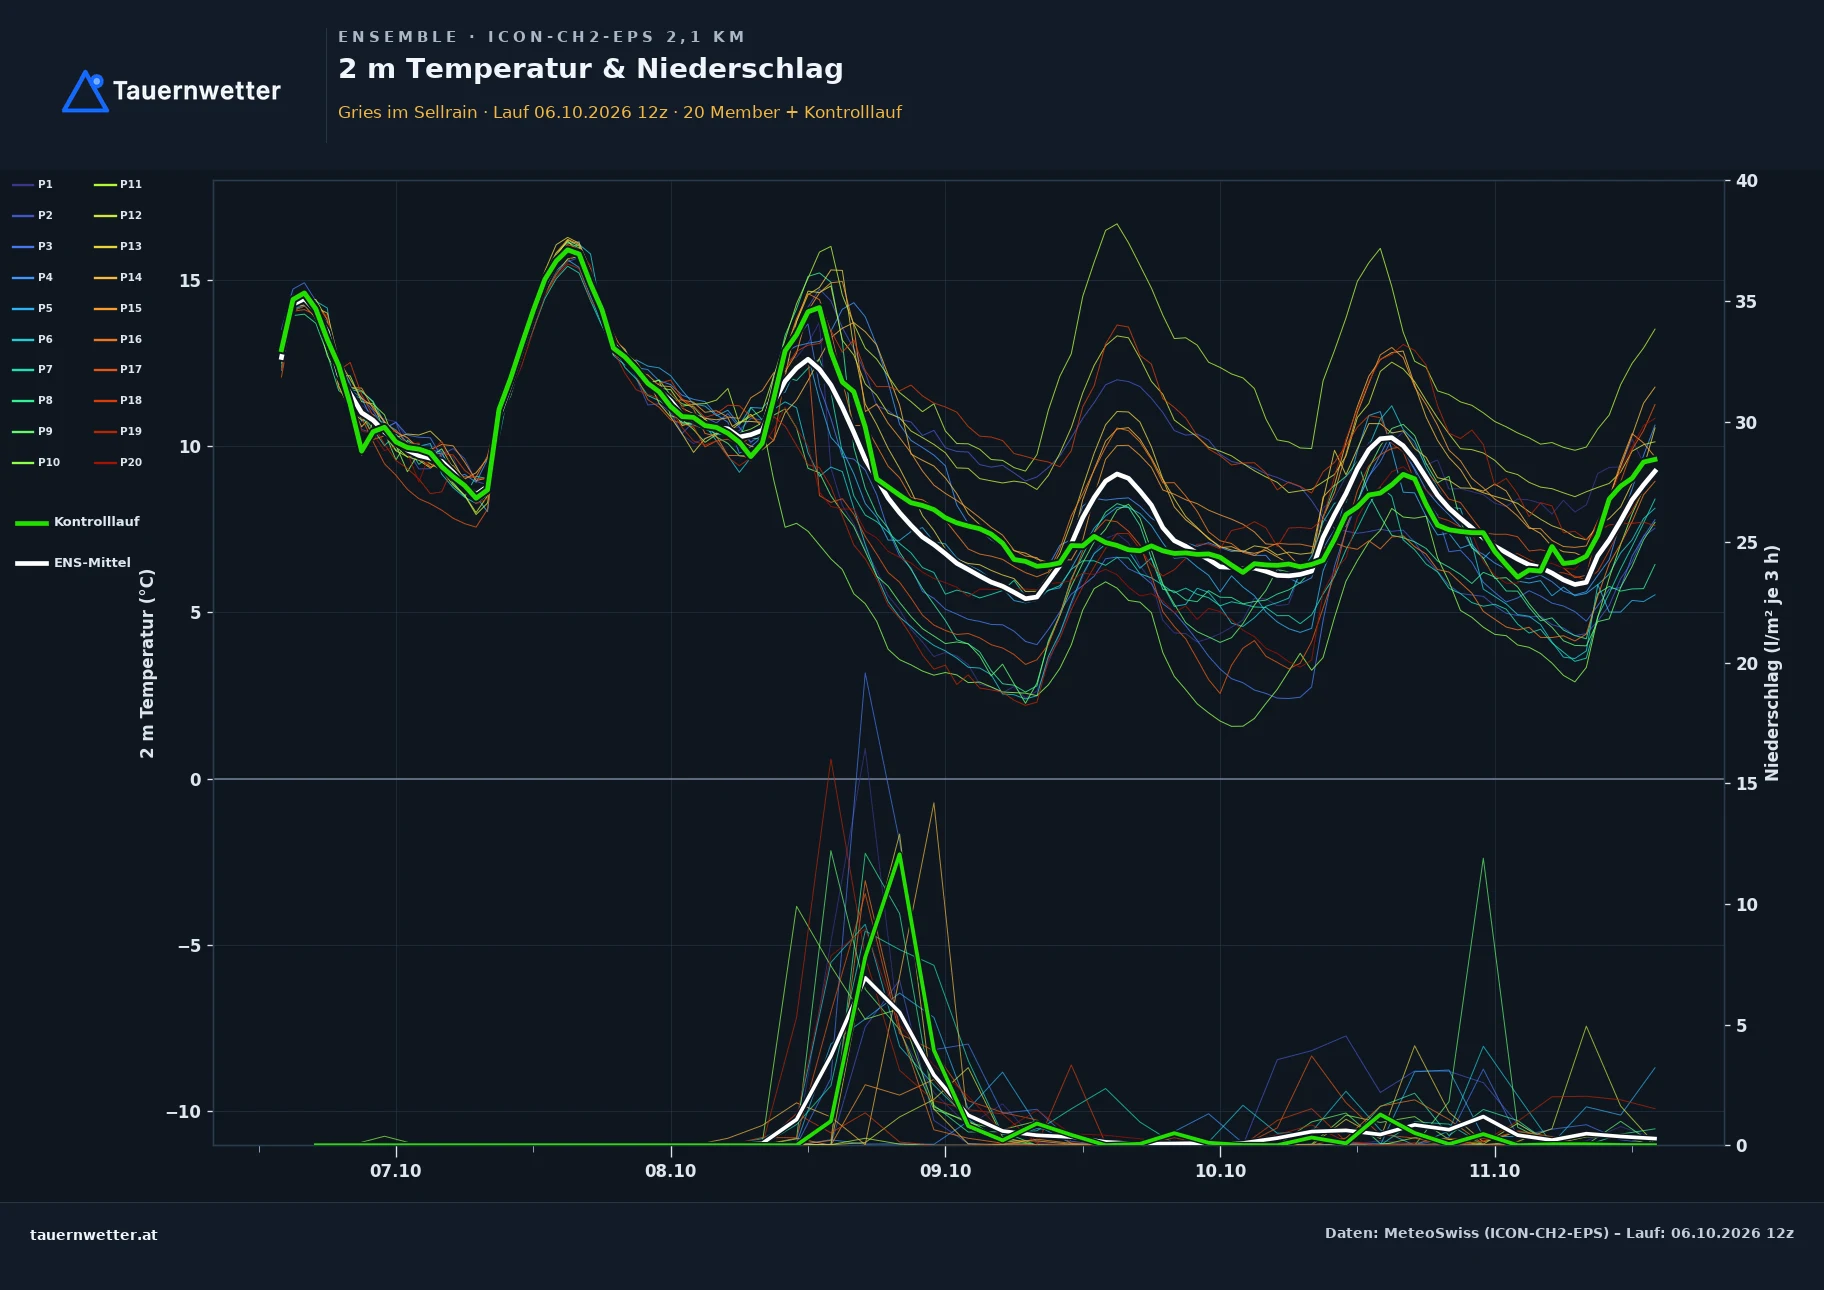Click the 10.10 date axis label
The image size is (1824, 1290).
click(1220, 1171)
